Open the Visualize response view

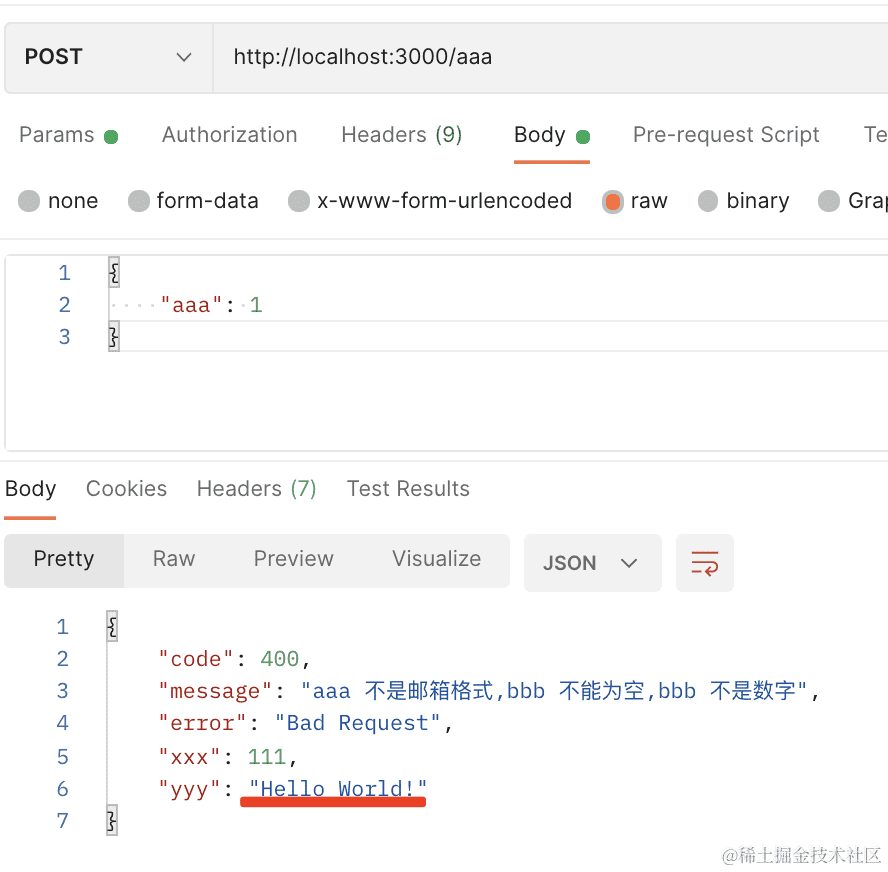[x=436, y=559]
